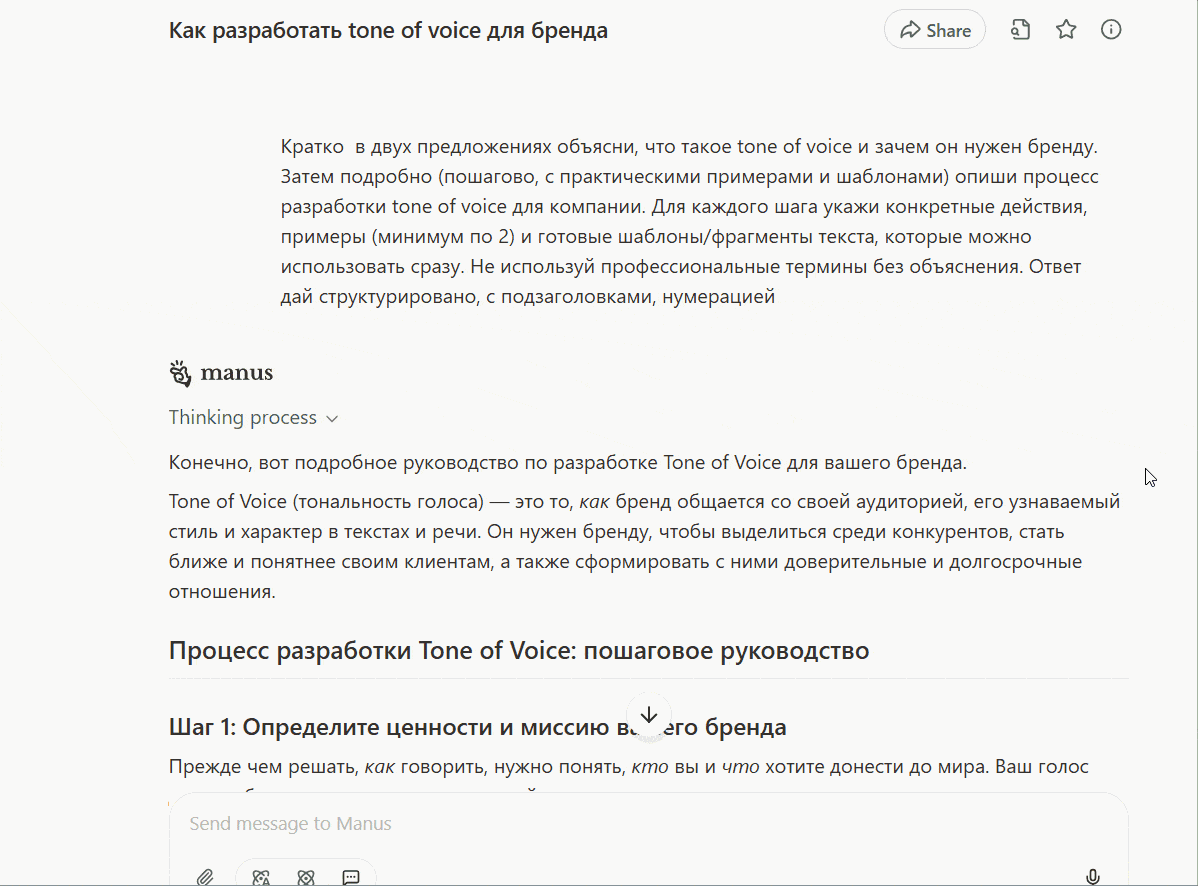The height and width of the screenshot is (886, 1198).
Task: Click the share arrow icon
Action: tap(910, 30)
